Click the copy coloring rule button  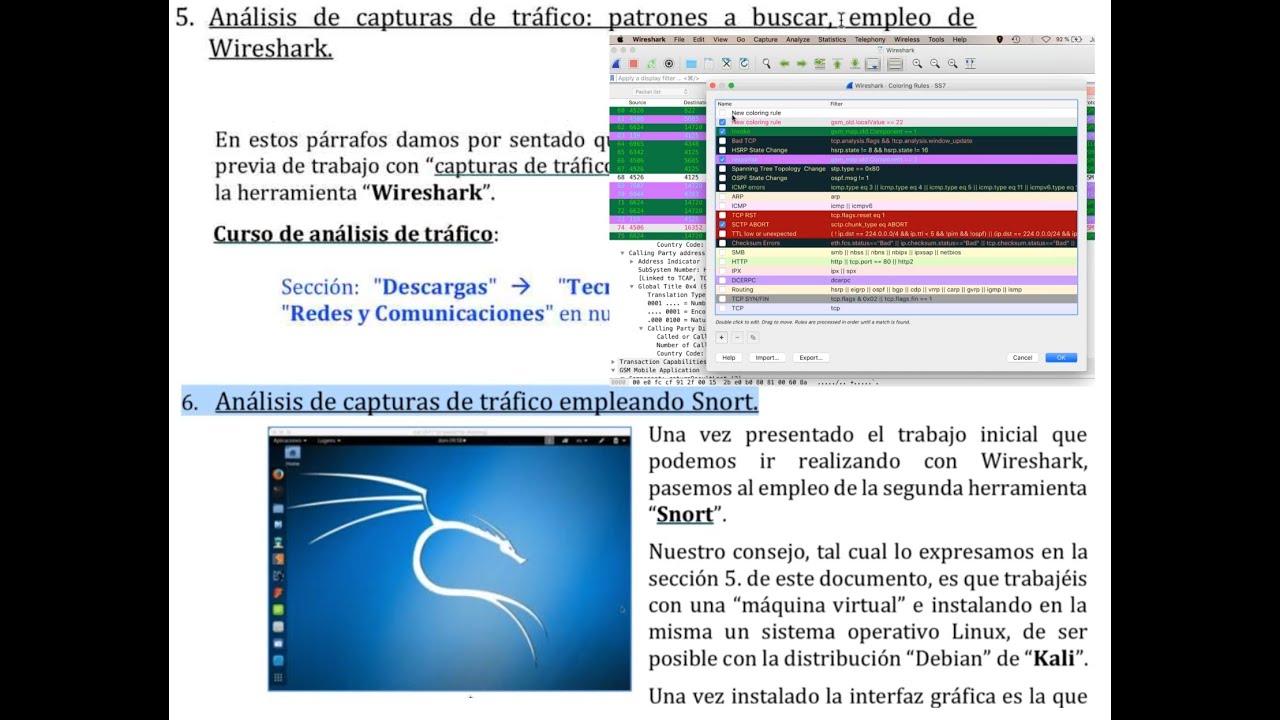[753, 337]
